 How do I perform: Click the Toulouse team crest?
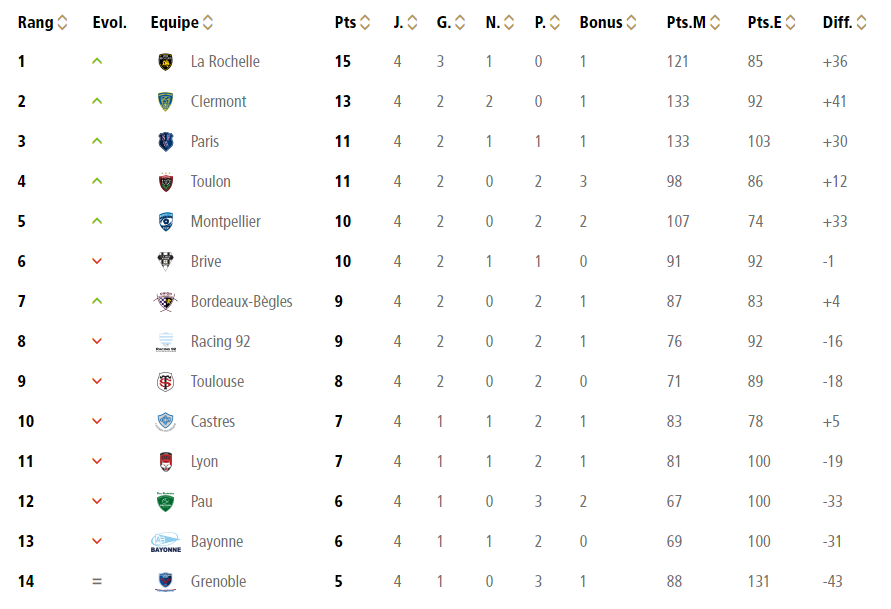click(166, 382)
